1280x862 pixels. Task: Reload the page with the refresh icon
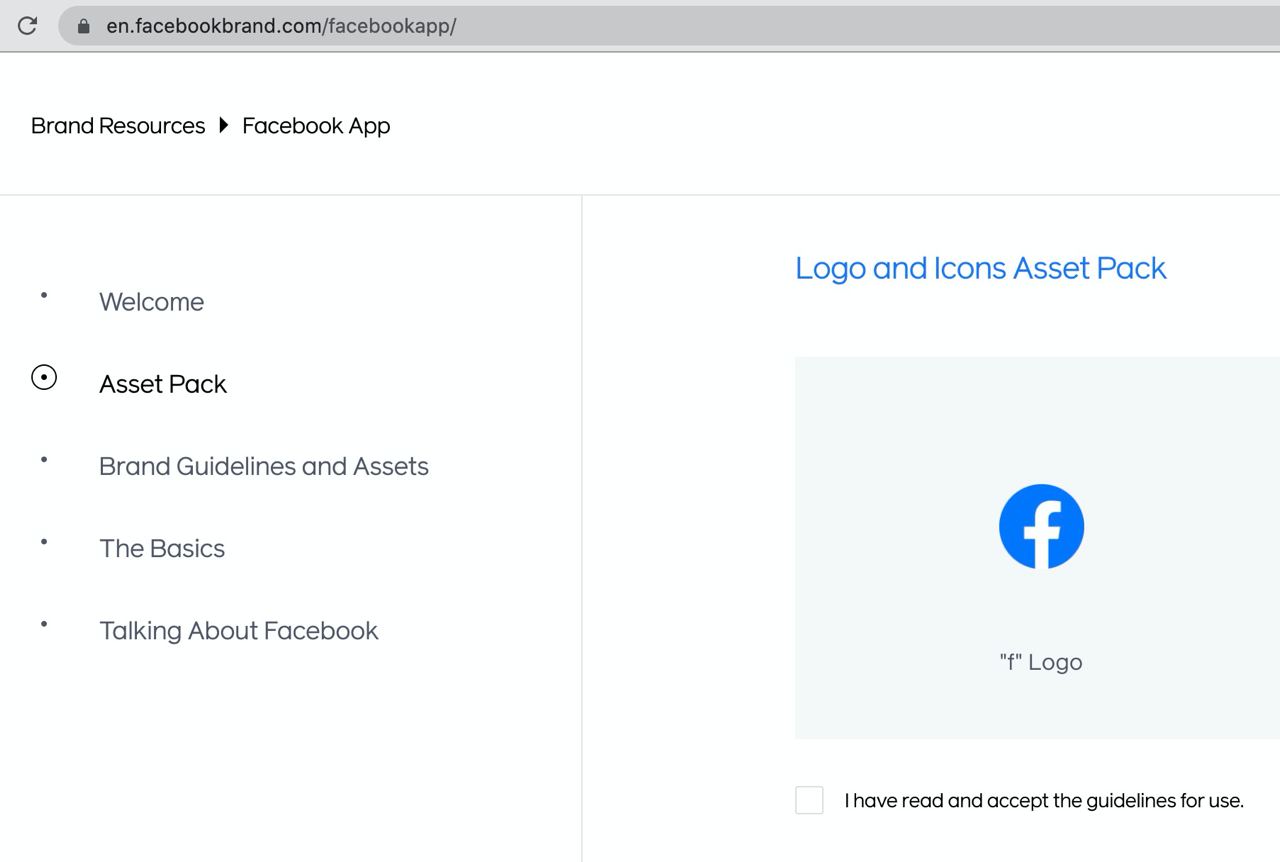[x=27, y=26]
